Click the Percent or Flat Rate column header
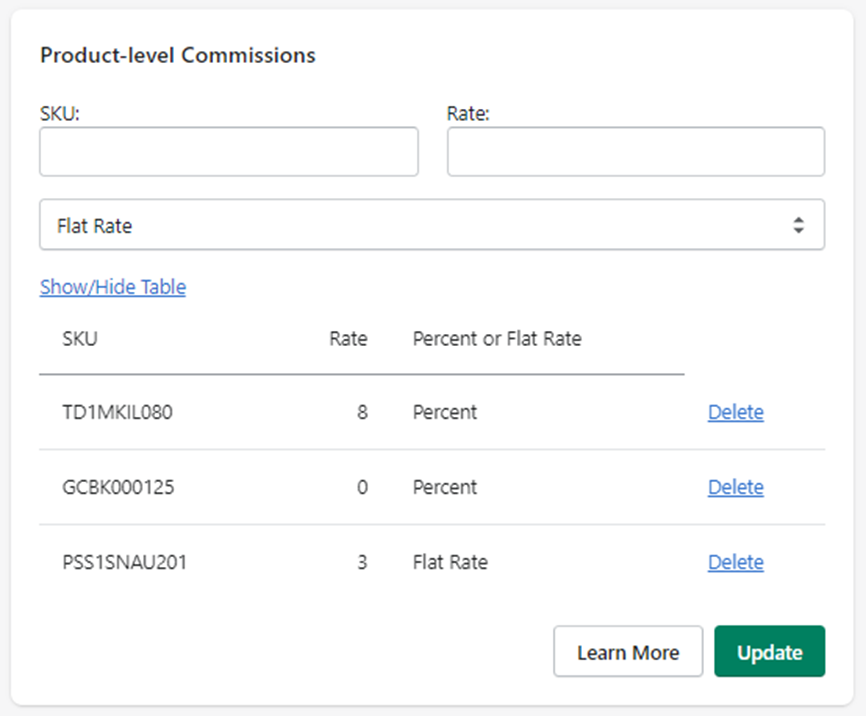The height and width of the screenshot is (716, 866). (497, 339)
